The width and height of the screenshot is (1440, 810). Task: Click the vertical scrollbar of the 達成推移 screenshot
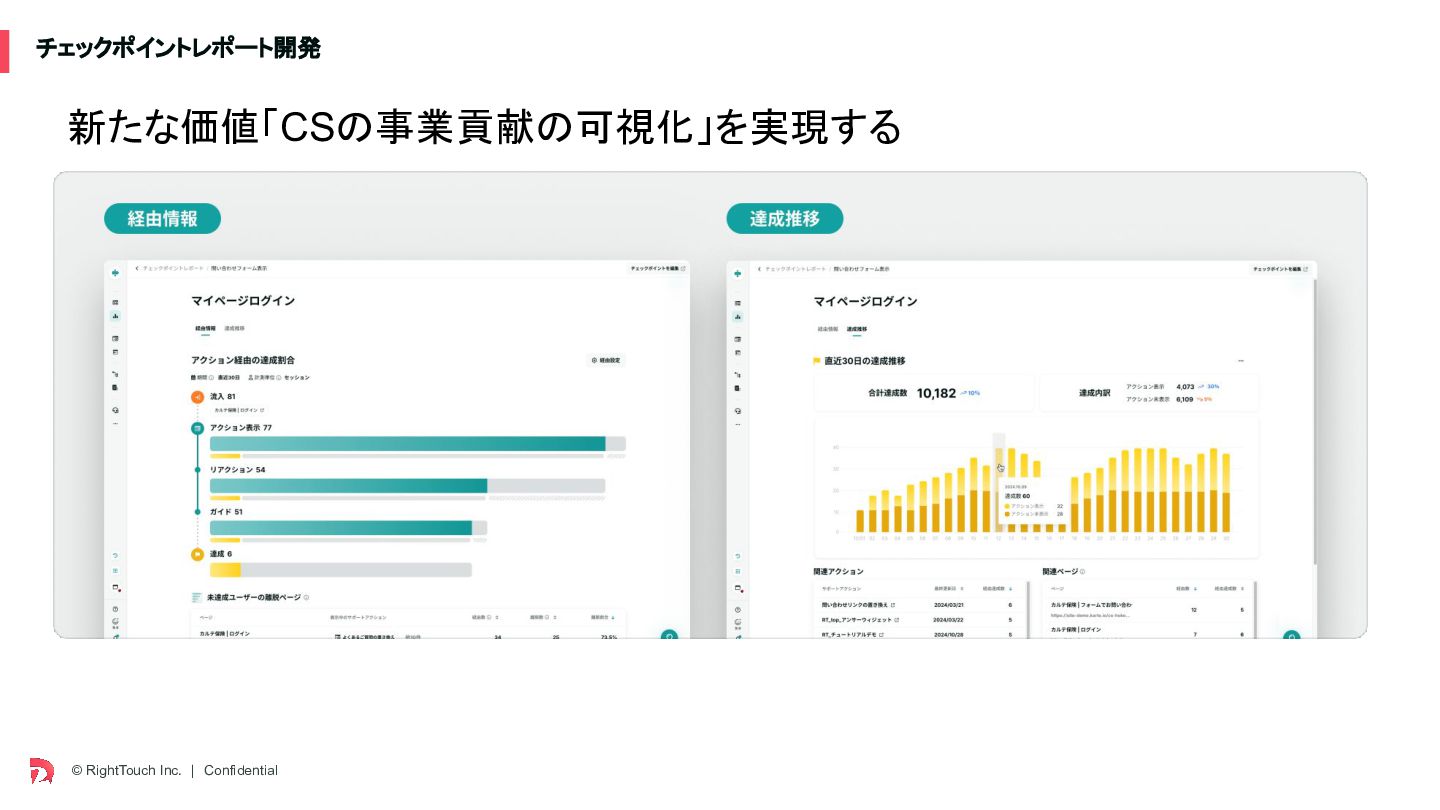click(x=1314, y=422)
